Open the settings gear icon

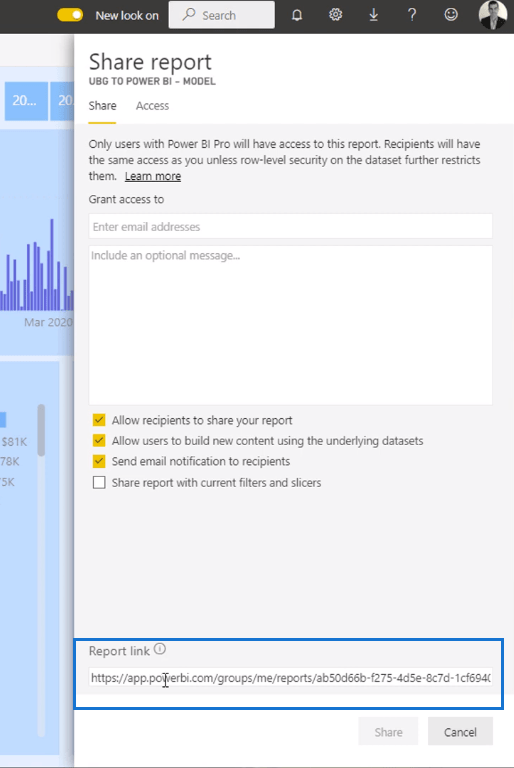(336, 15)
